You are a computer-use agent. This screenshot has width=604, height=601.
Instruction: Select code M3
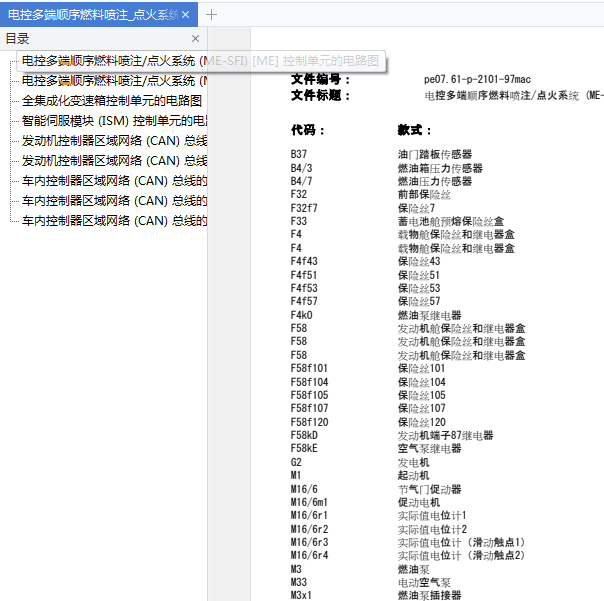[296, 569]
